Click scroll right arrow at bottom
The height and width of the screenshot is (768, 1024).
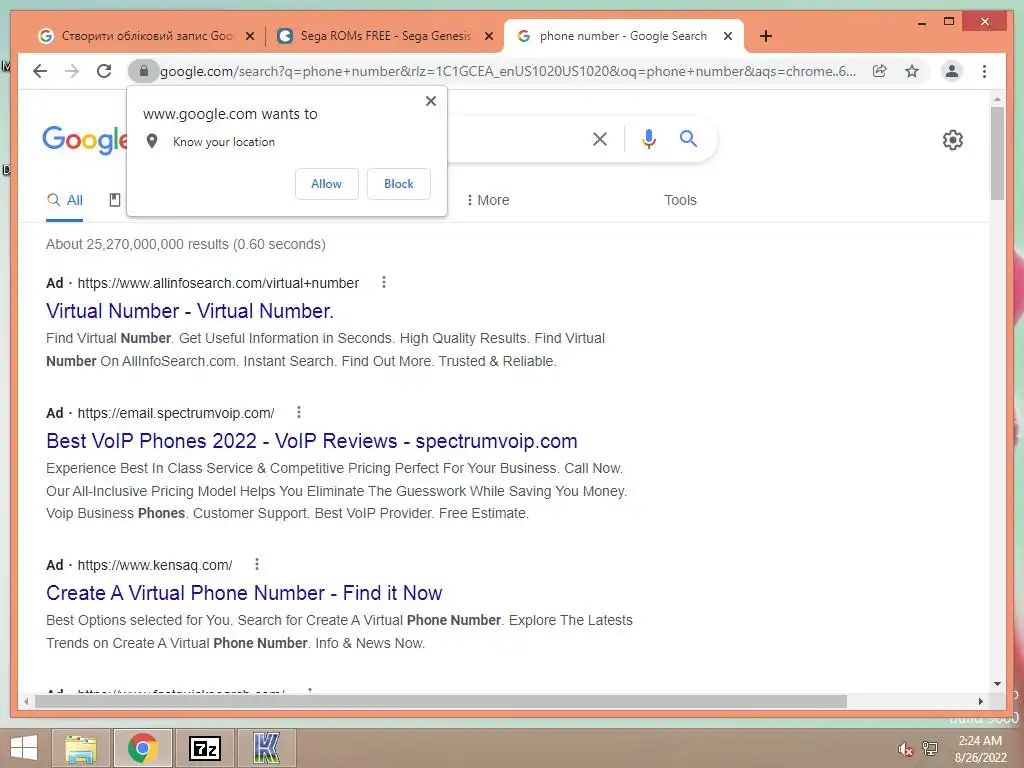980,701
